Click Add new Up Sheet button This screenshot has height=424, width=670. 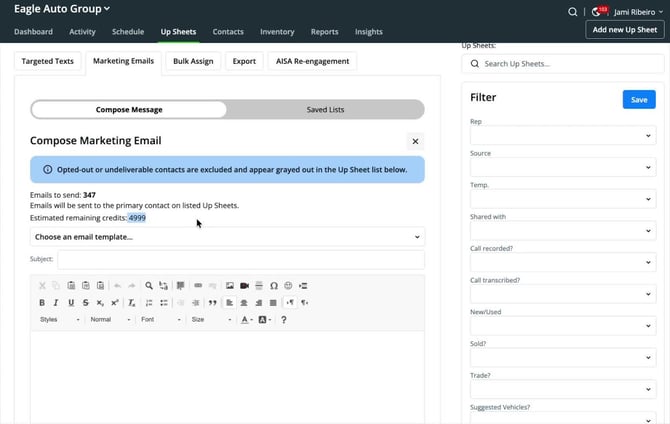pos(625,29)
